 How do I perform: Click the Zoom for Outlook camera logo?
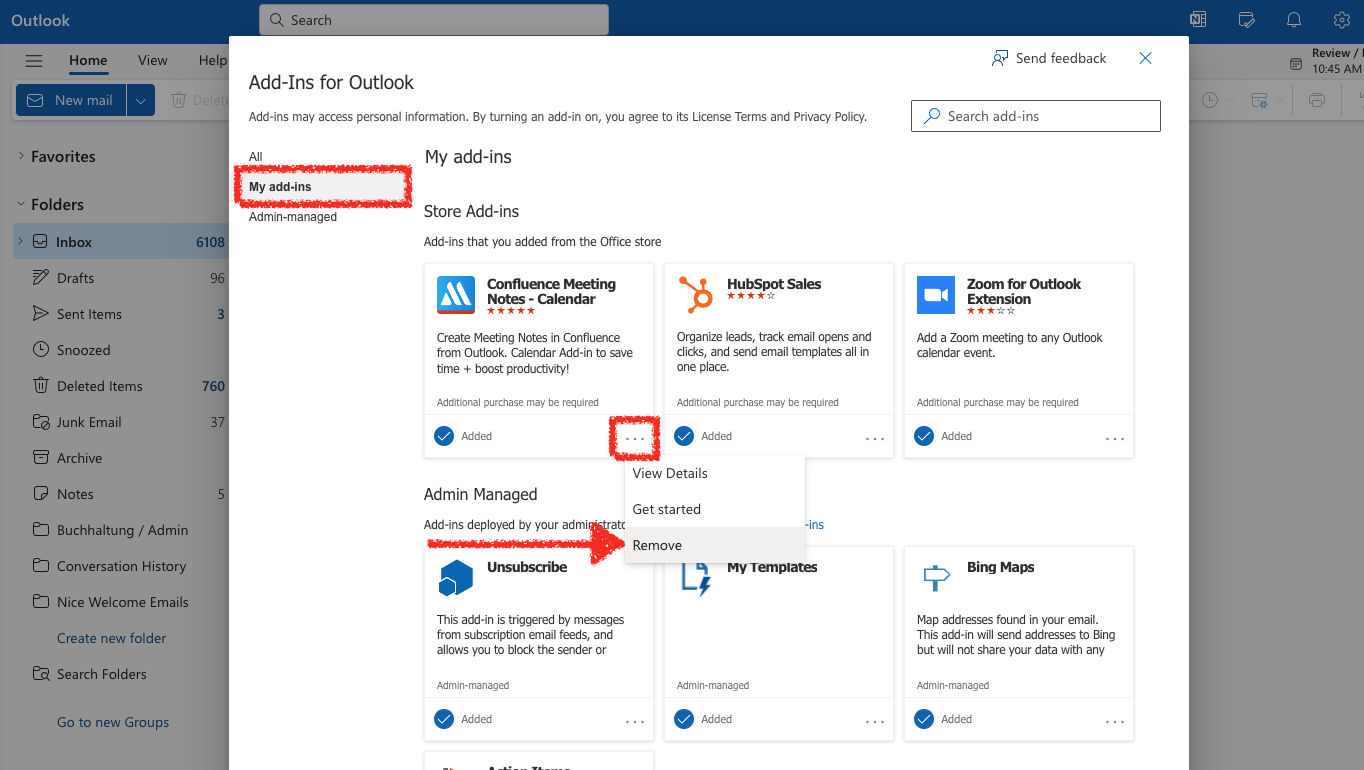click(936, 295)
